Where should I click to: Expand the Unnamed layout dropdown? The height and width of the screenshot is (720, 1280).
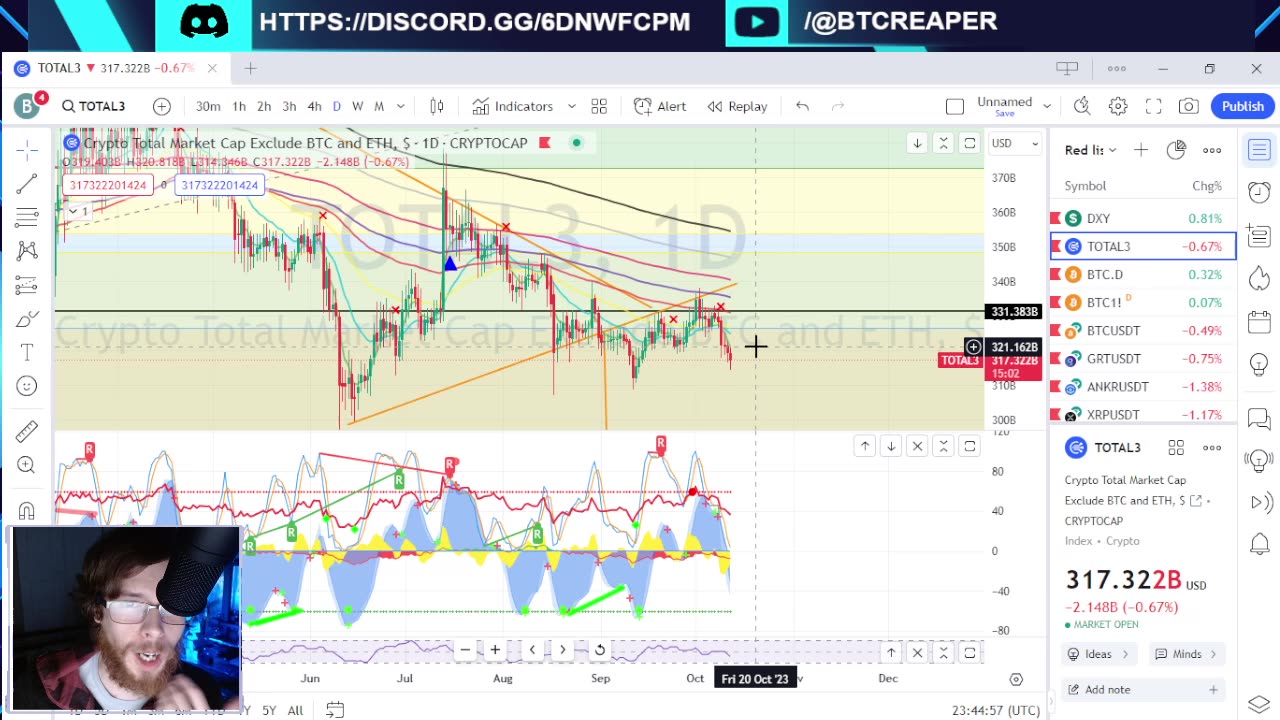[x=1047, y=106]
